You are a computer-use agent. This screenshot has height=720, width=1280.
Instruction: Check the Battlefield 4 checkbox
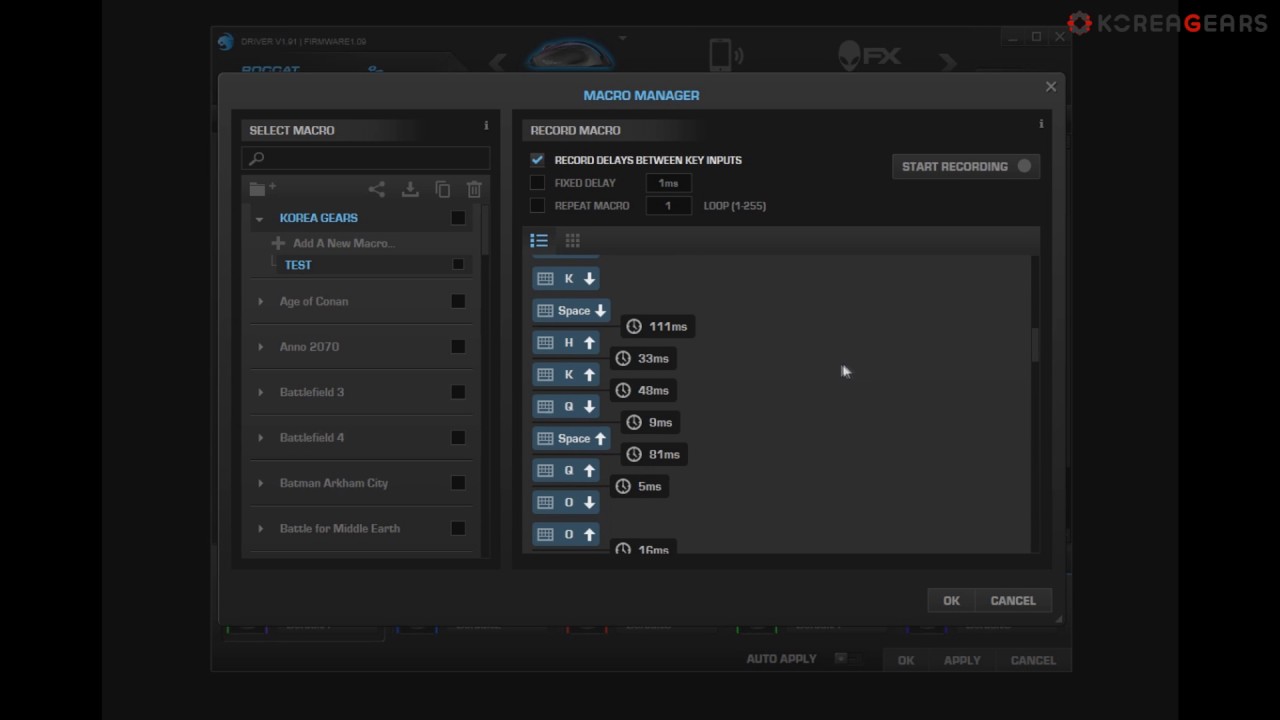click(458, 438)
